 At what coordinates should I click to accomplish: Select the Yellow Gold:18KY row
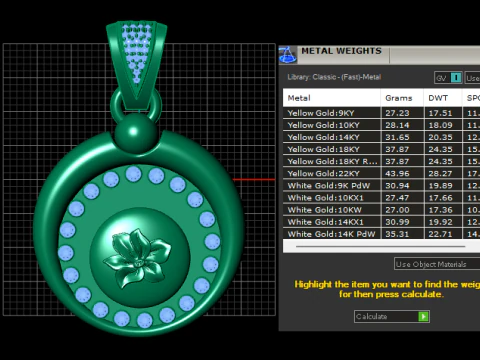(382, 149)
